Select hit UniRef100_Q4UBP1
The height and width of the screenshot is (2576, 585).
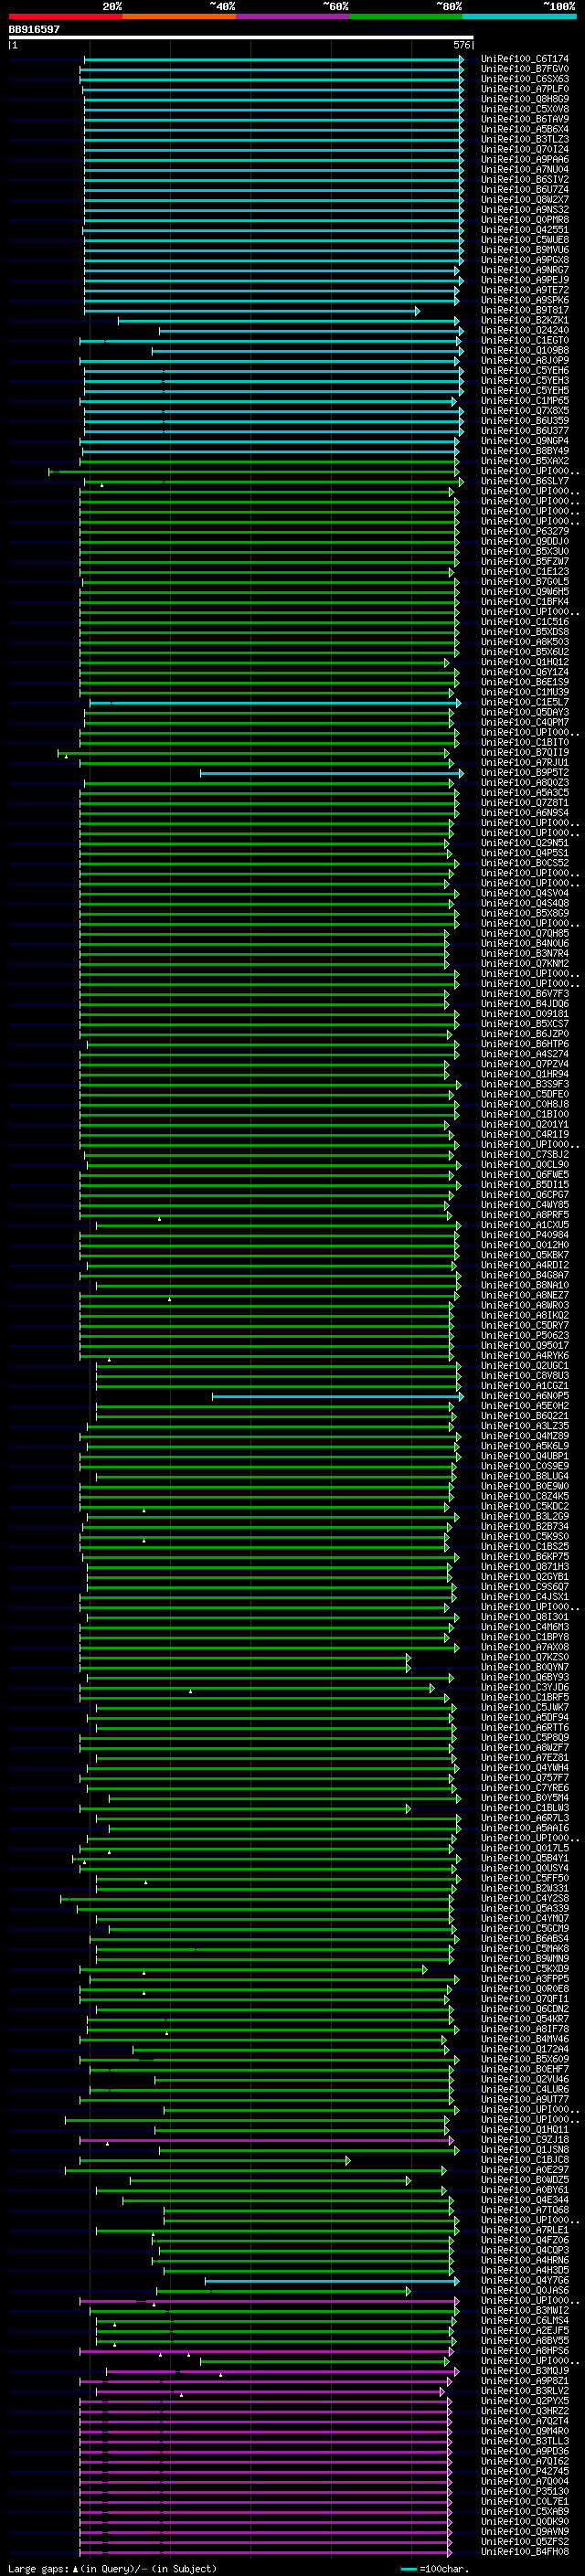[x=525, y=1456]
